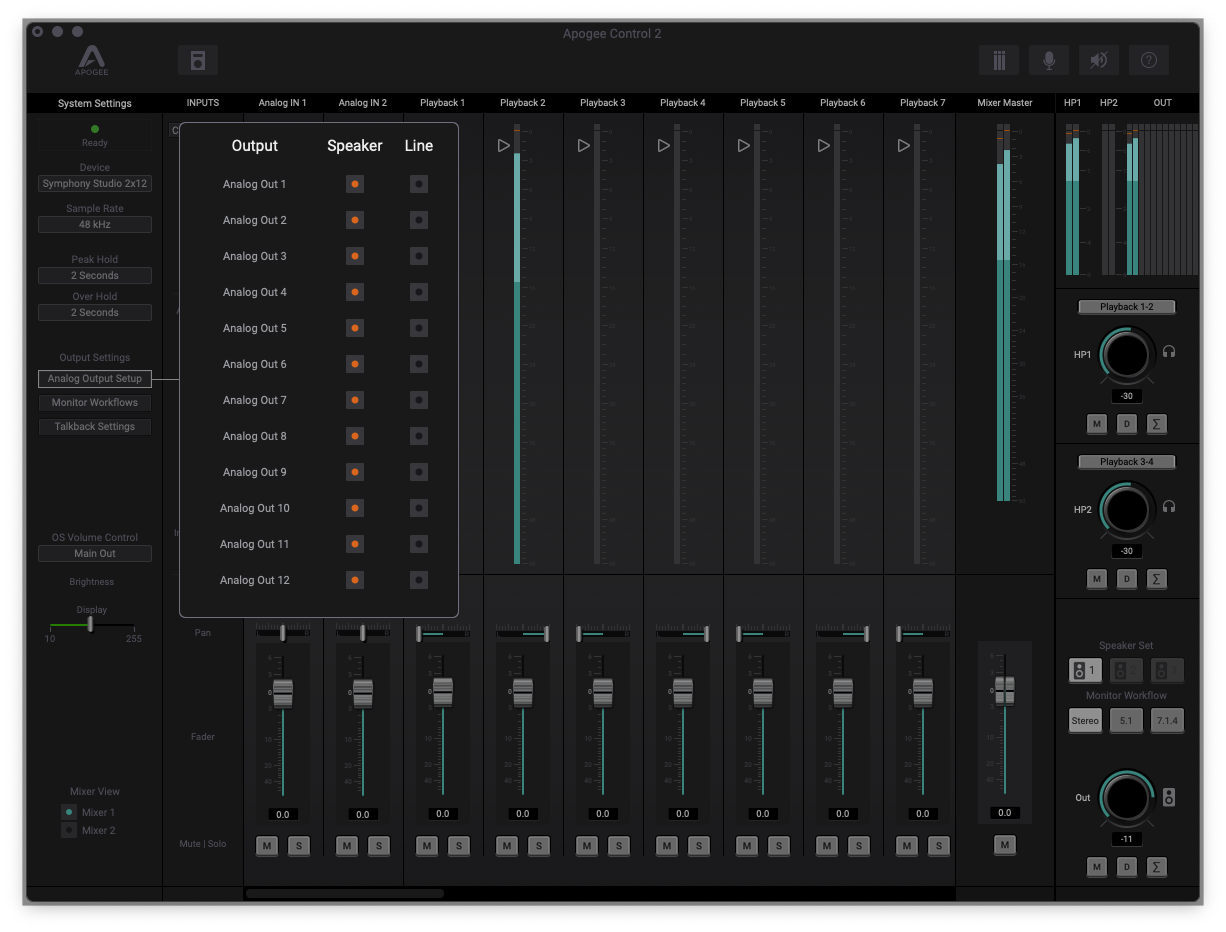Open OS Volume Control Main Out dropdown

tap(95, 553)
